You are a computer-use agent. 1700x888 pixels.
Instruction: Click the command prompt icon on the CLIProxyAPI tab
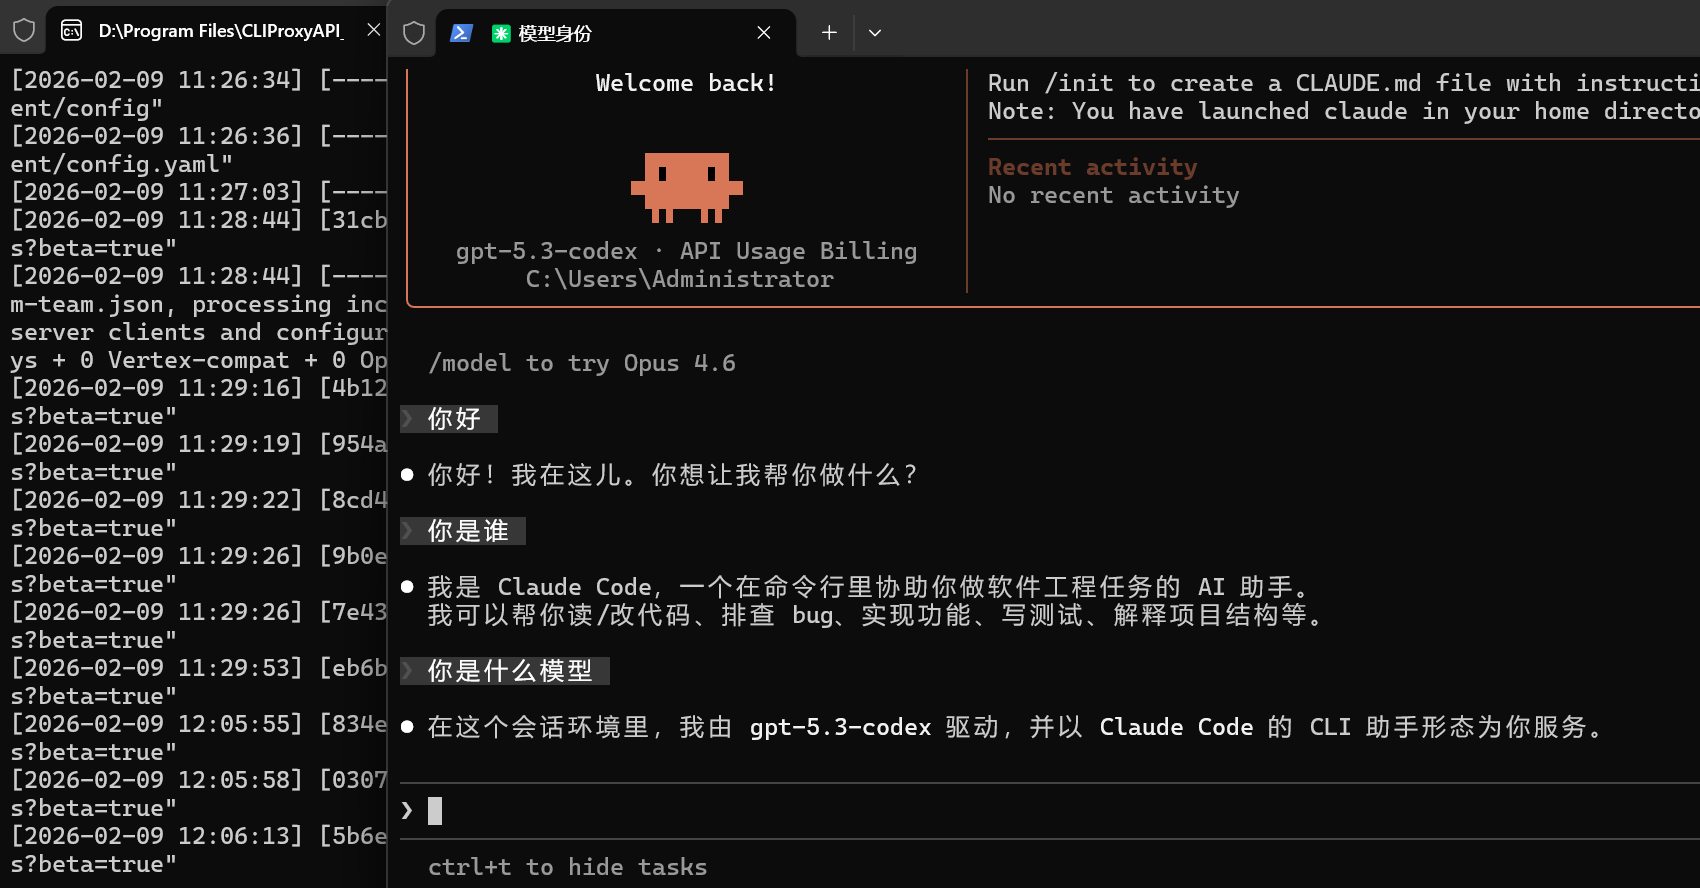coord(72,31)
